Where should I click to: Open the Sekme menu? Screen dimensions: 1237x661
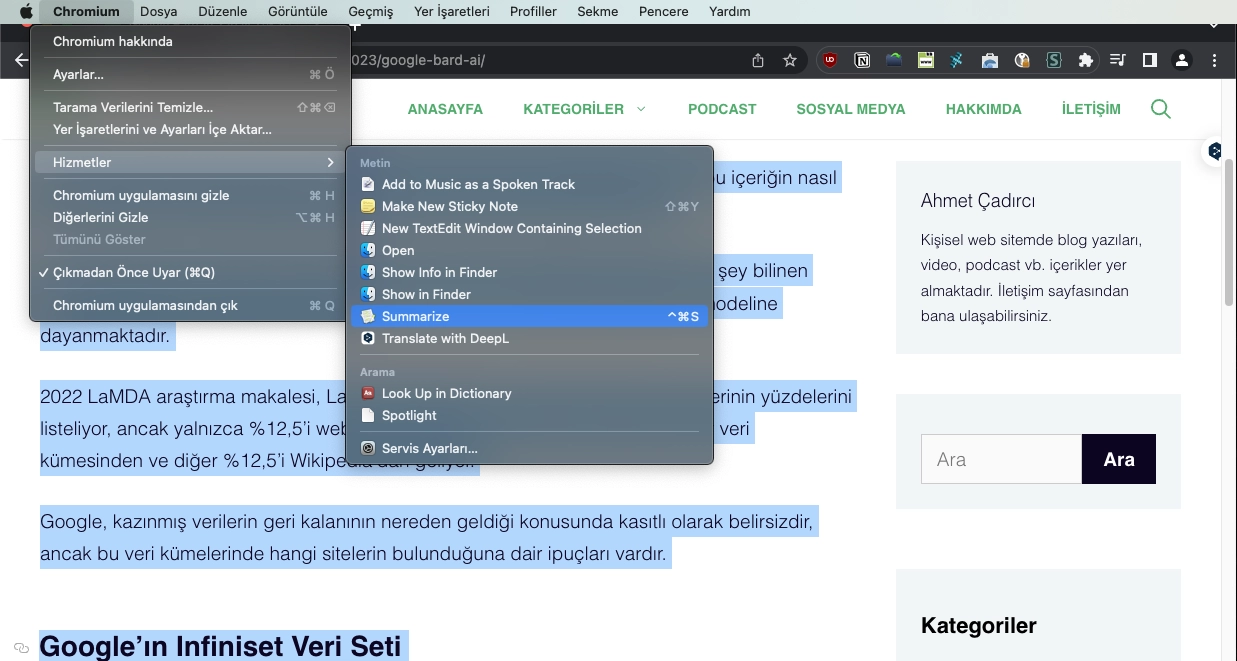[x=597, y=12]
